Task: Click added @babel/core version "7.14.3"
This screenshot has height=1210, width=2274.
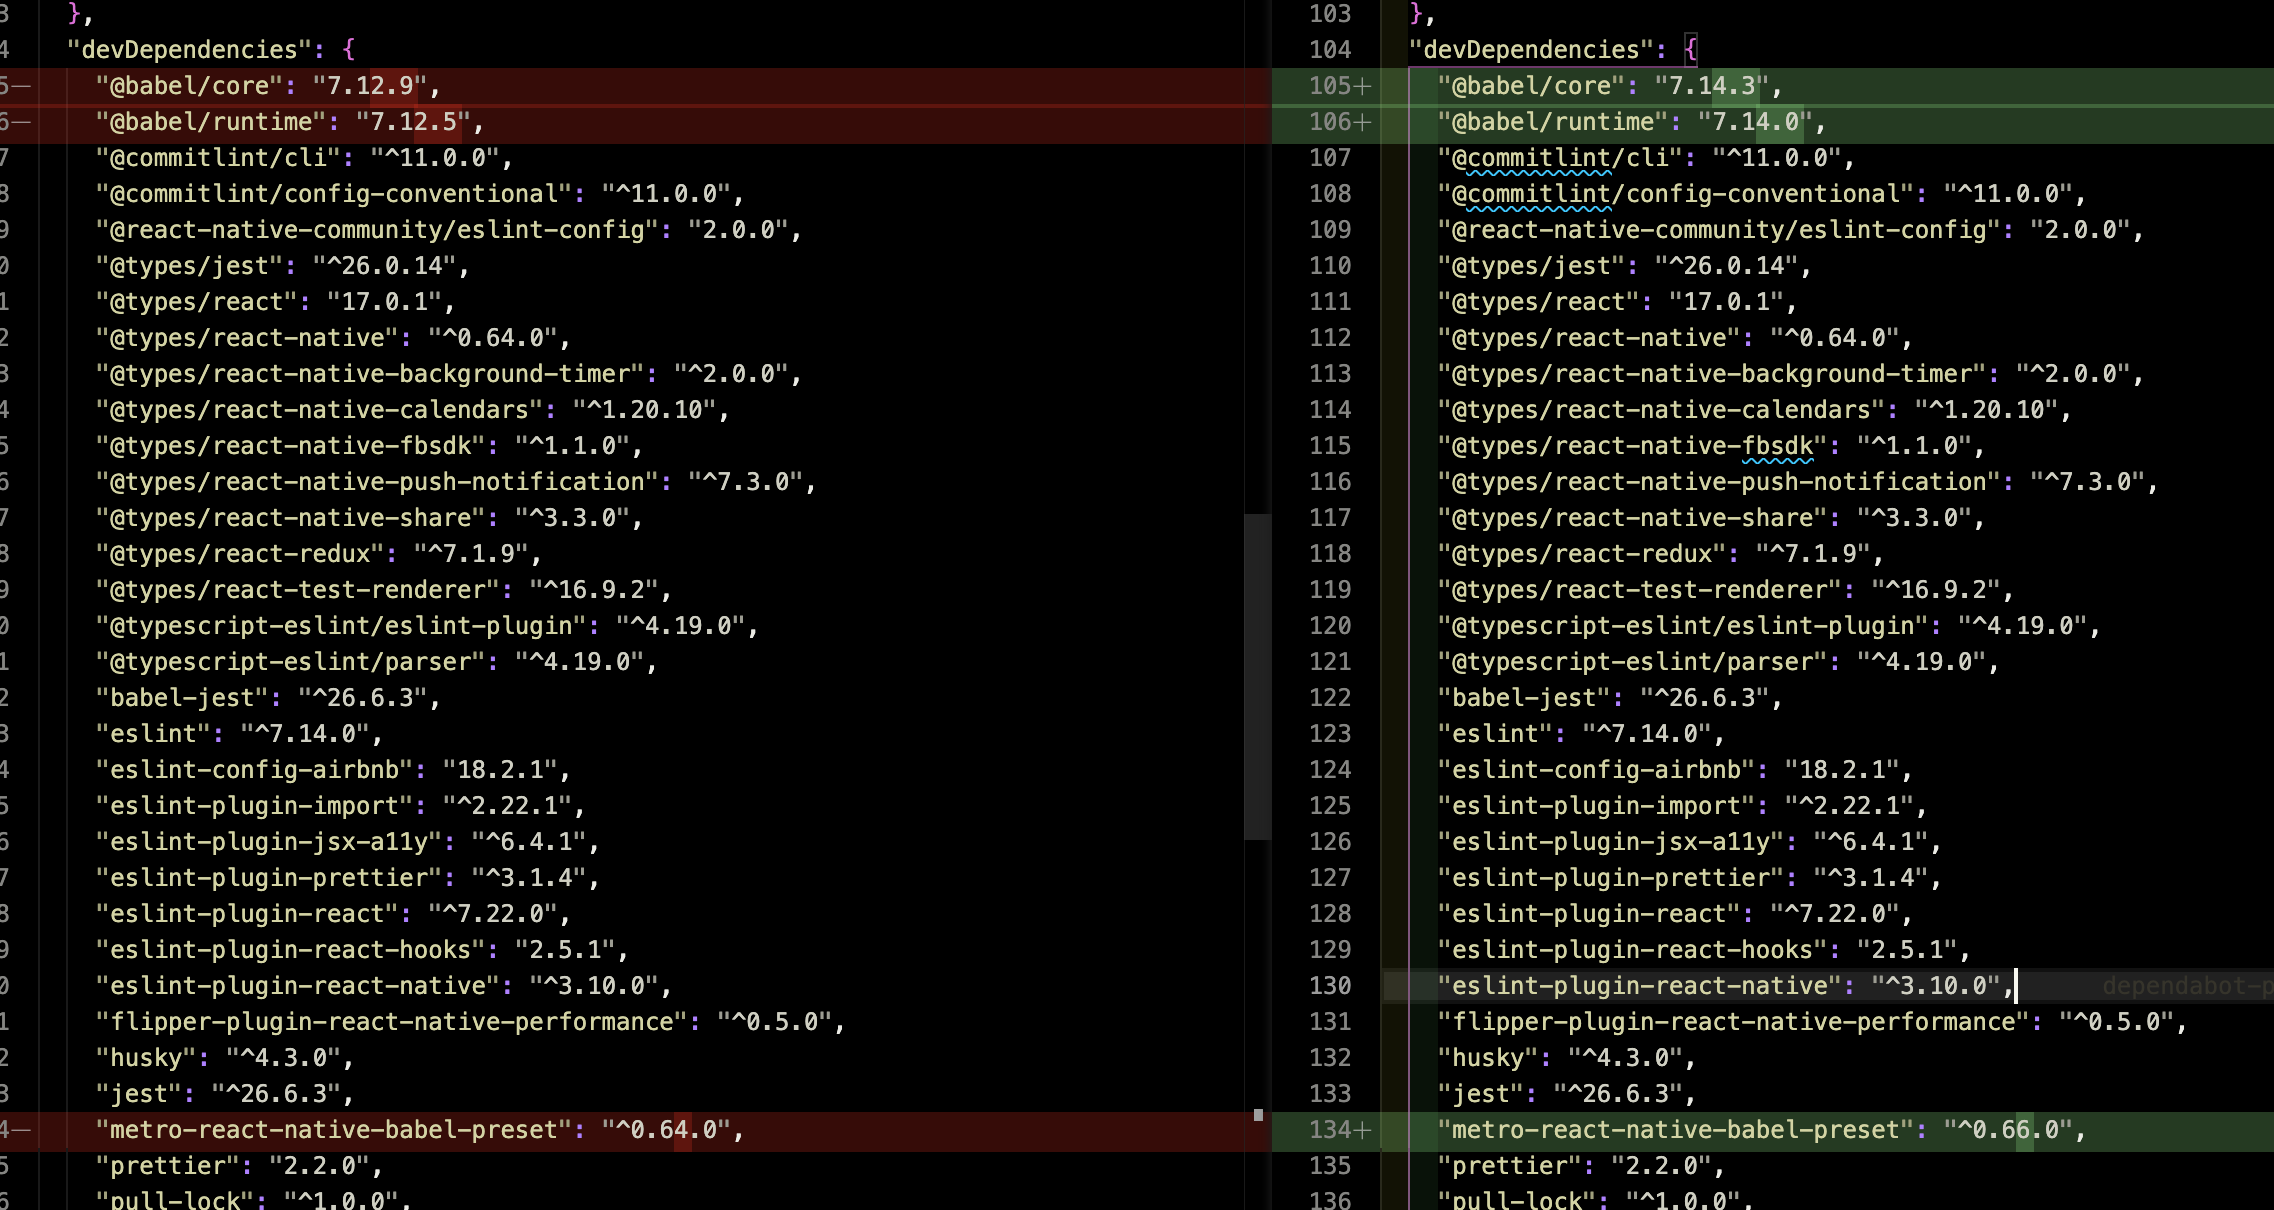Action: coord(1712,86)
